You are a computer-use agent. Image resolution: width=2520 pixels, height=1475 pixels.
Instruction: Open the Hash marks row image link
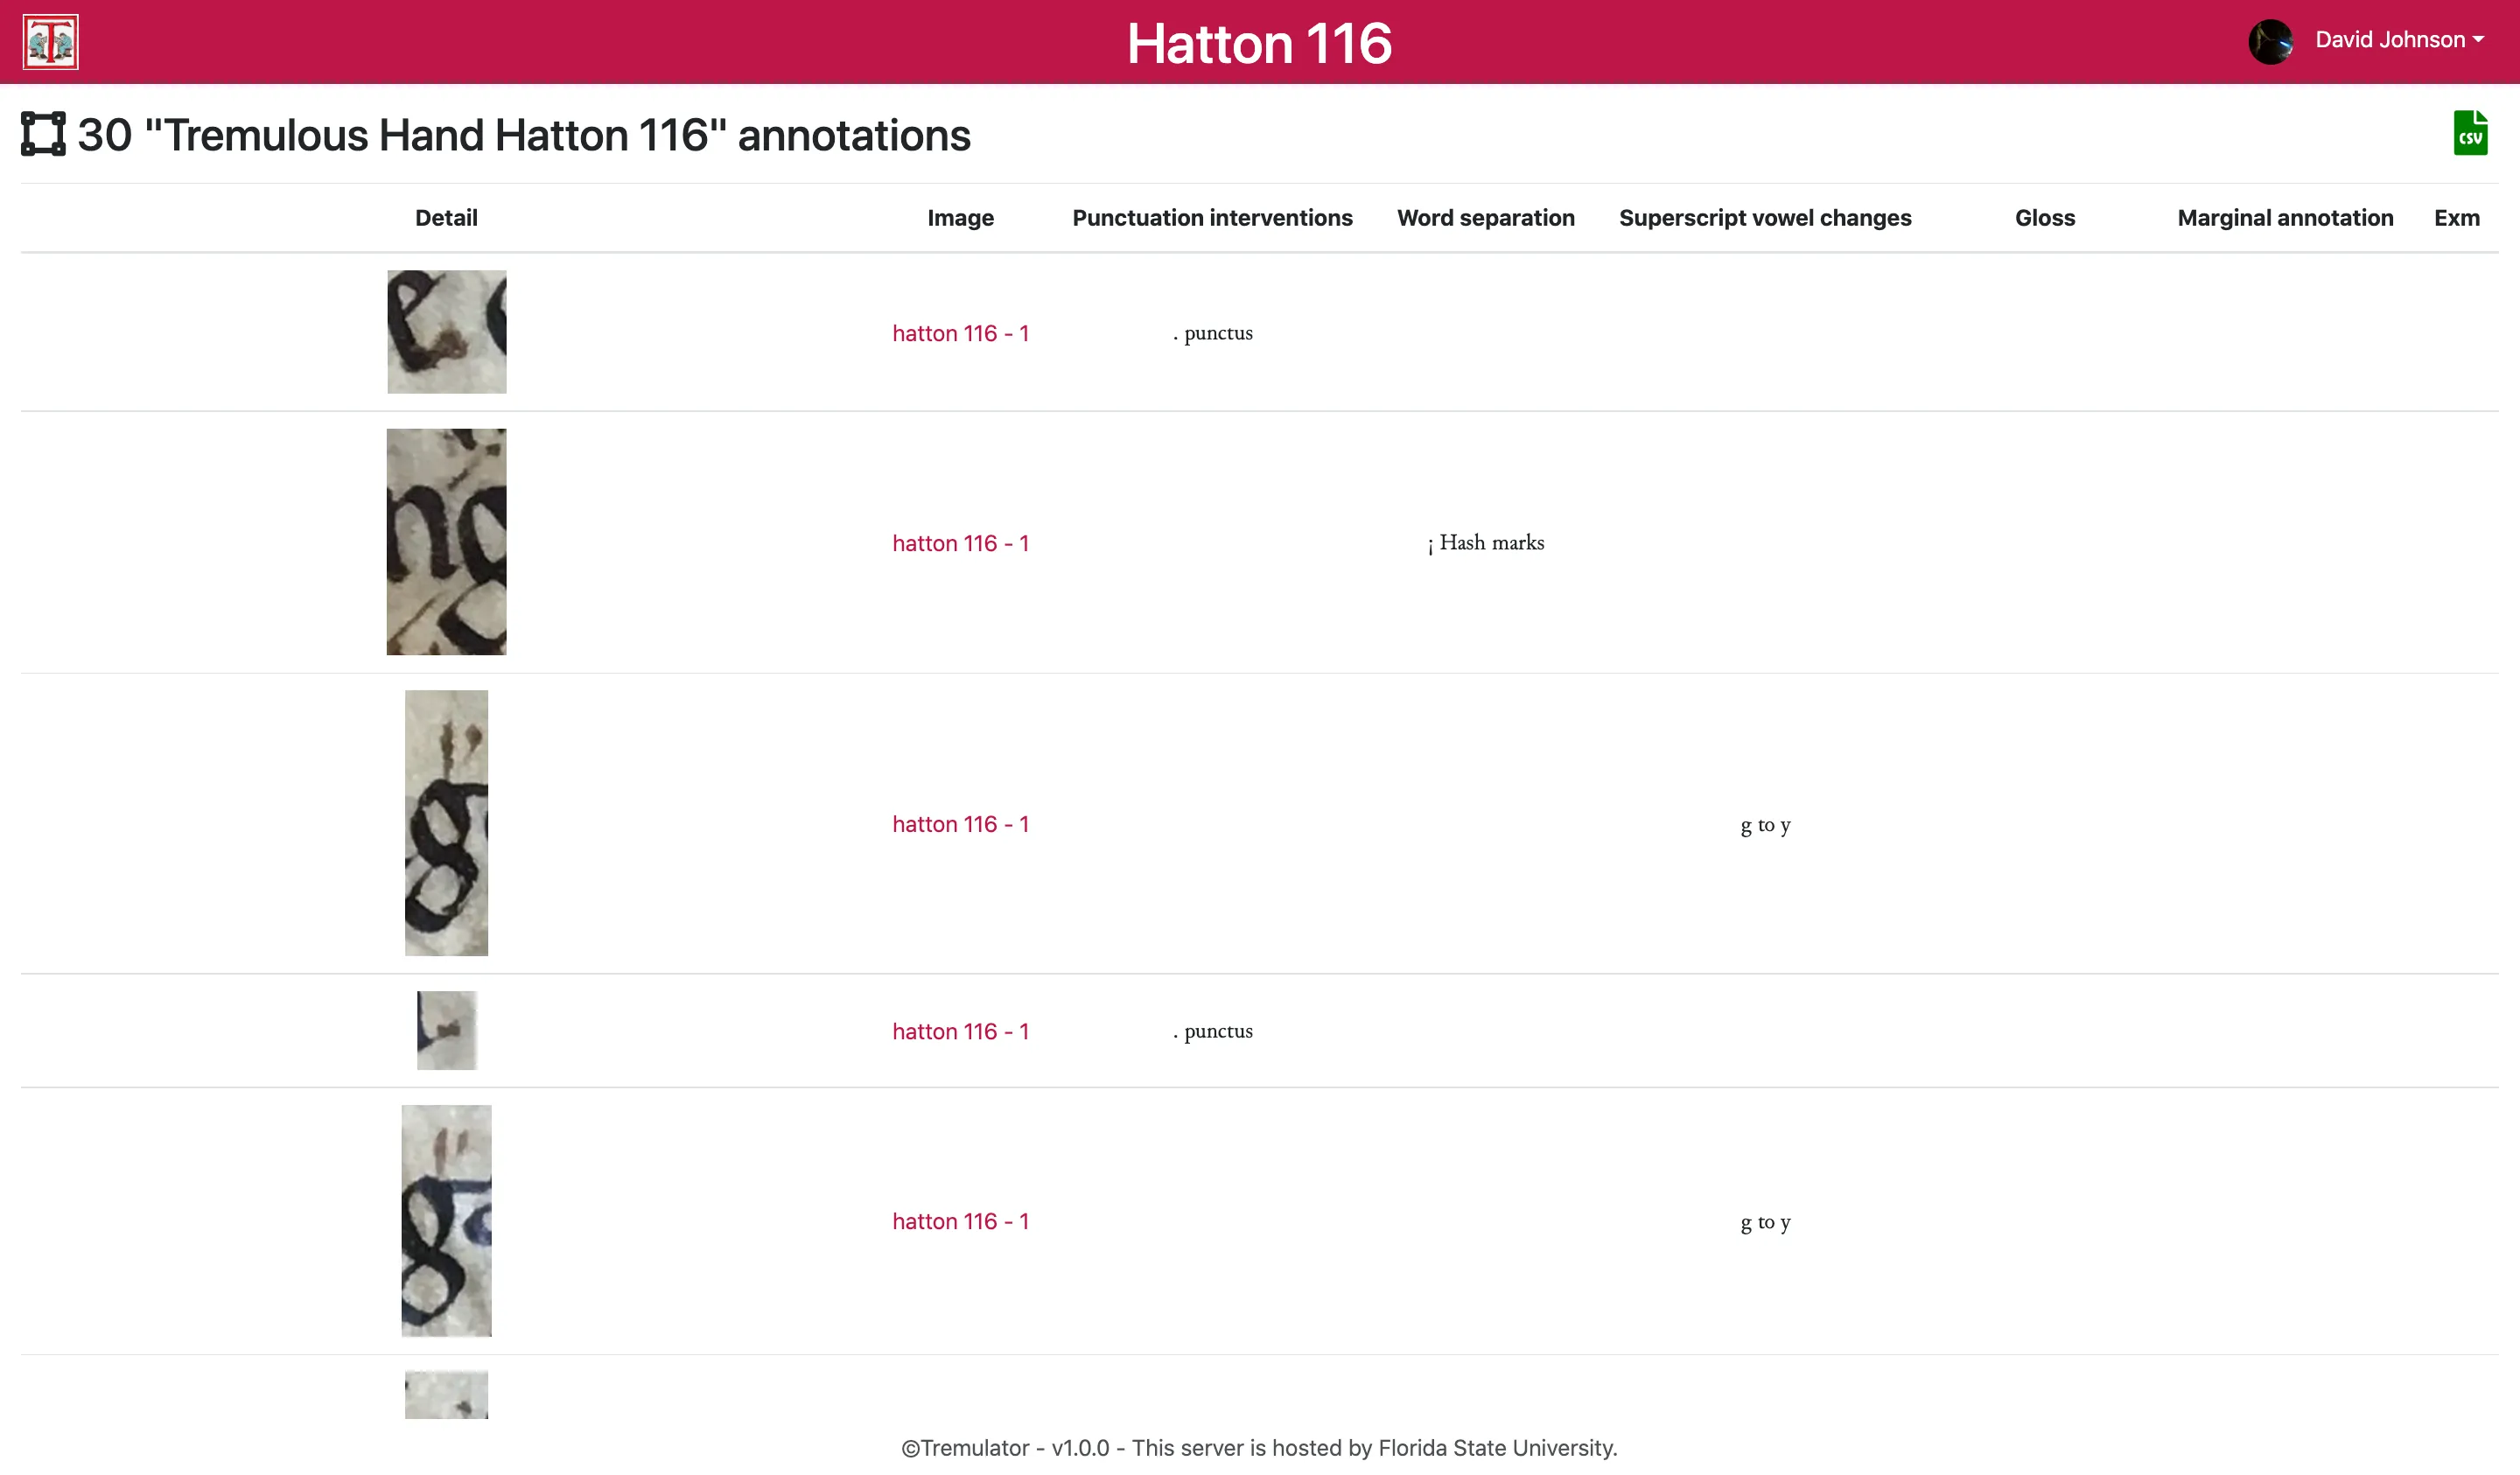click(x=960, y=543)
